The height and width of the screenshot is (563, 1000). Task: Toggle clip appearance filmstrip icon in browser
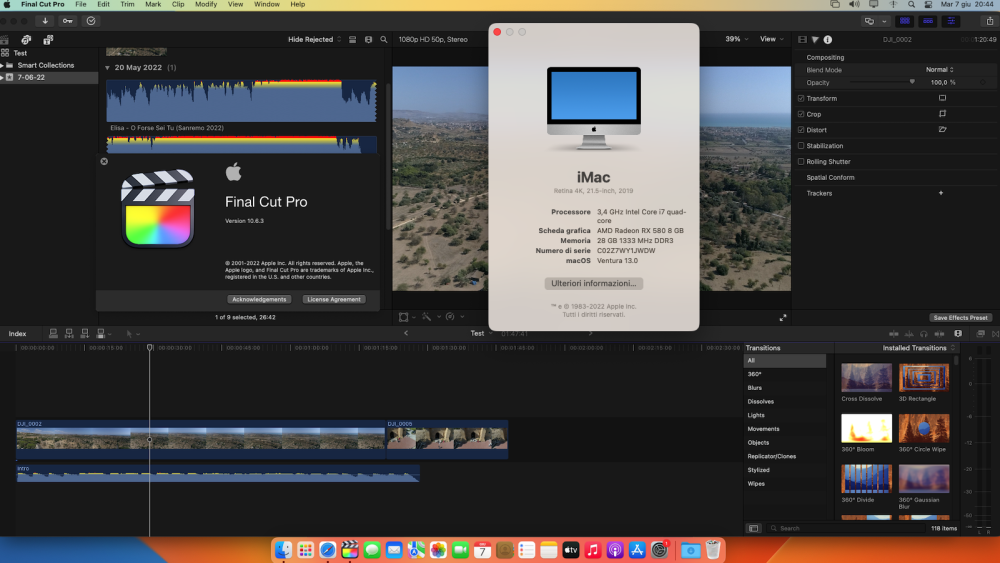[x=368, y=40]
